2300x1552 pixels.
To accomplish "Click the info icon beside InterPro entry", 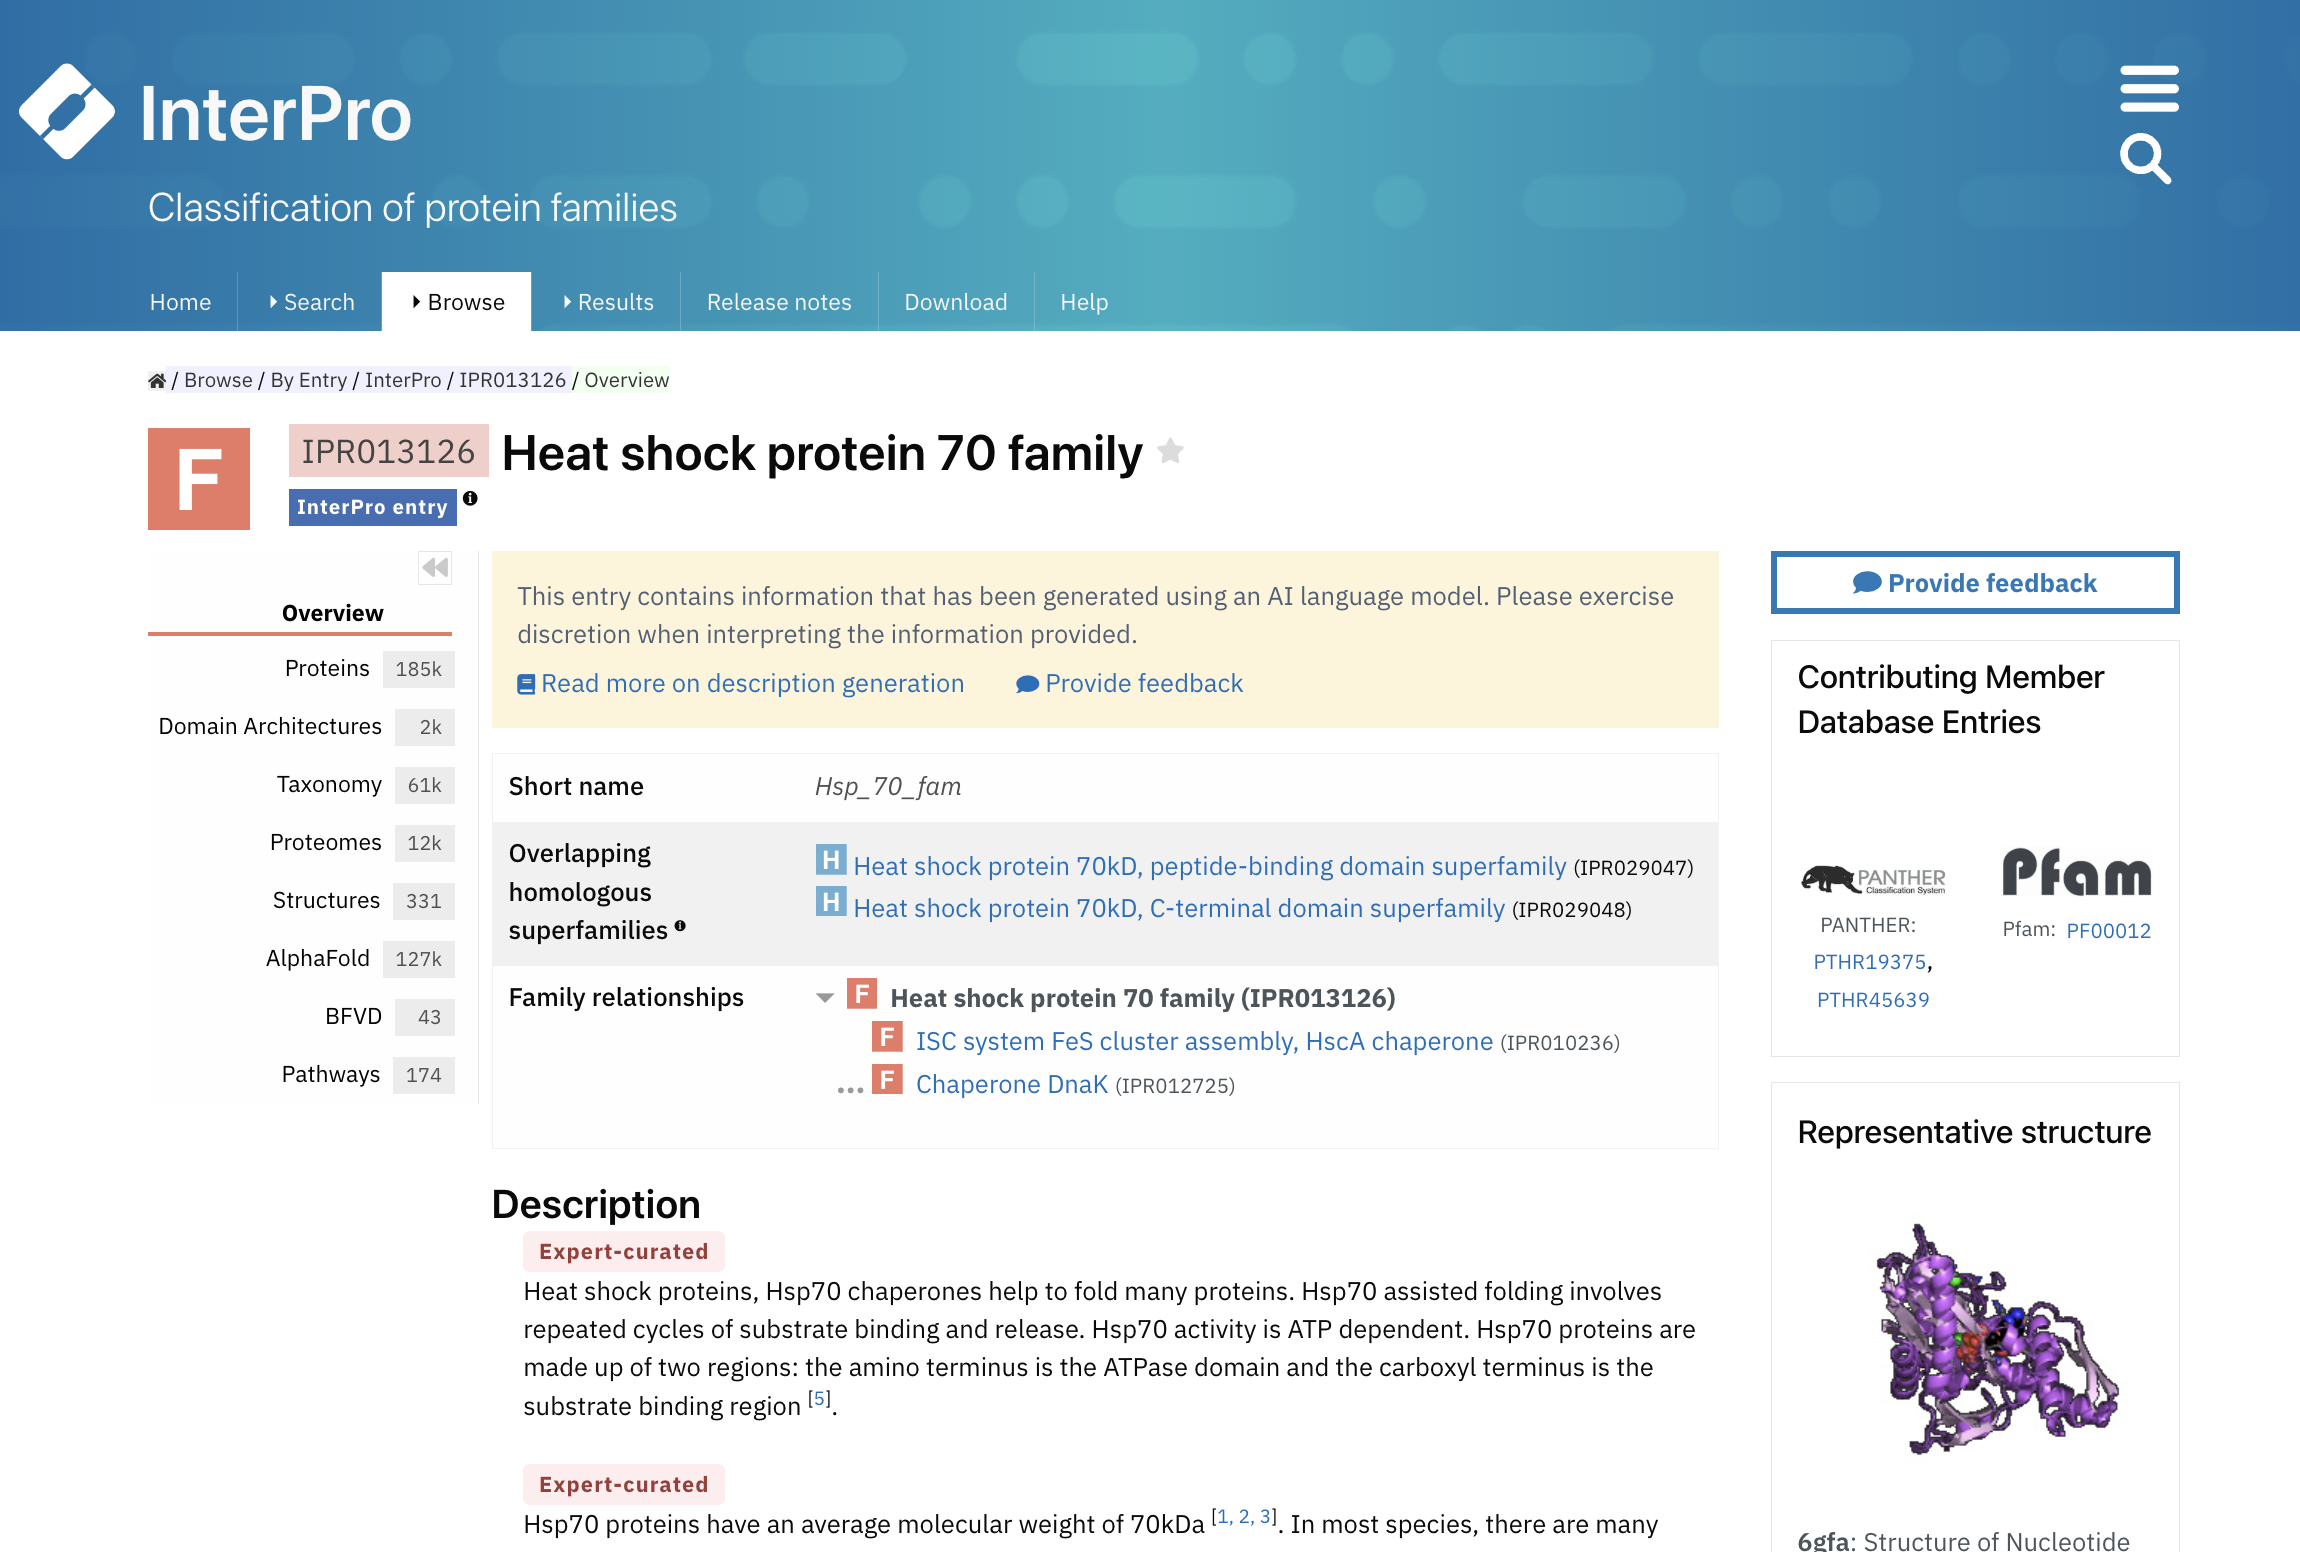I will 470,498.
